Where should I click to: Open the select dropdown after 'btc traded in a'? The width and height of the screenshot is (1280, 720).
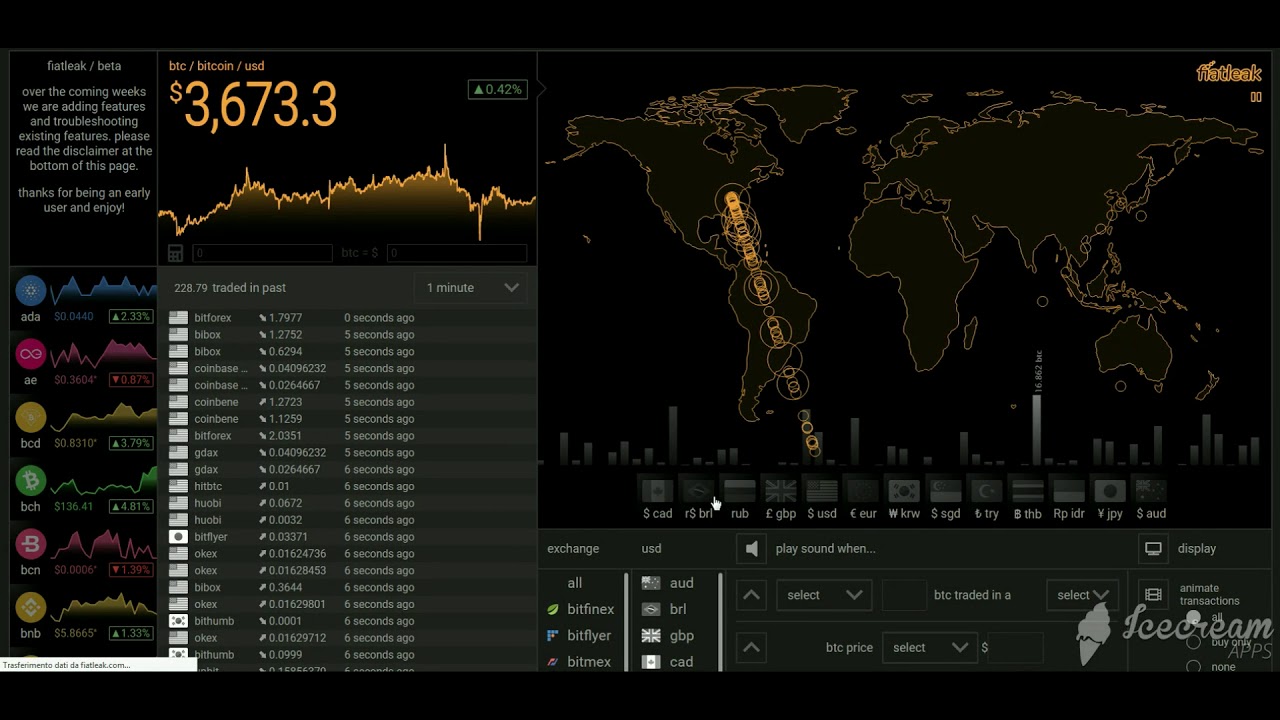point(1081,595)
